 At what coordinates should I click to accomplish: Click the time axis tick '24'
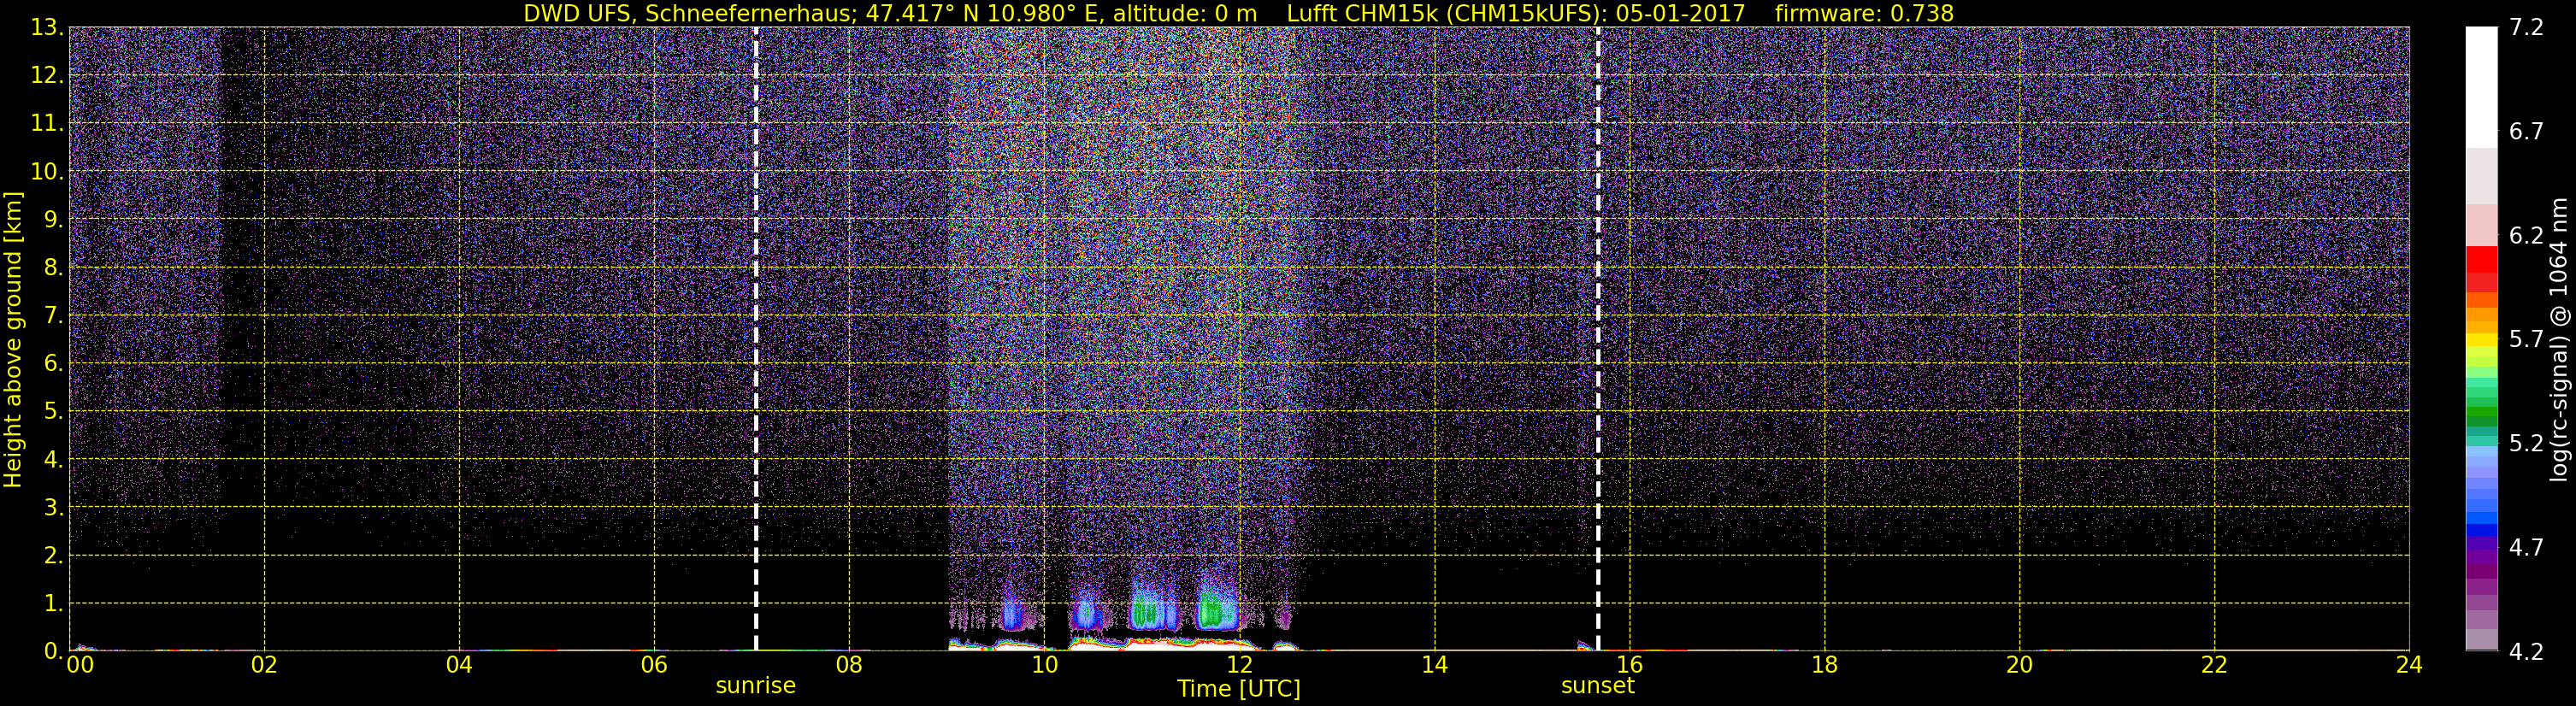point(2409,665)
